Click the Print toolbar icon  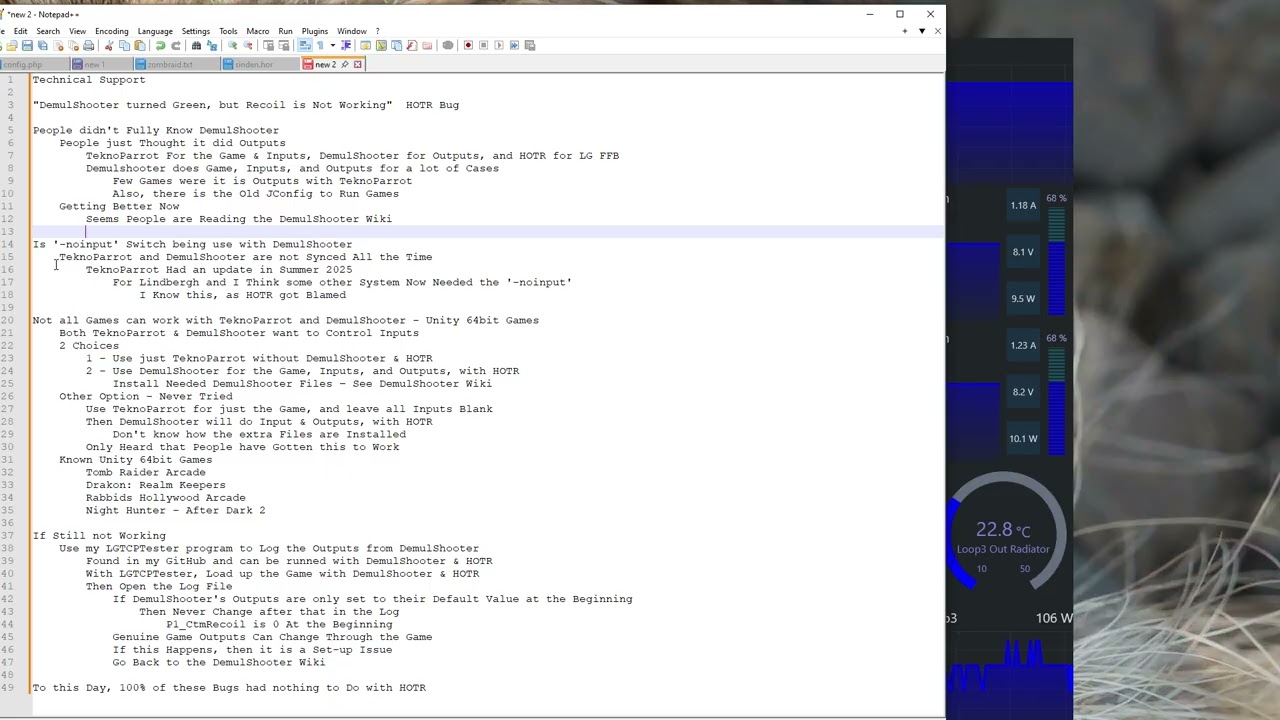tap(89, 45)
